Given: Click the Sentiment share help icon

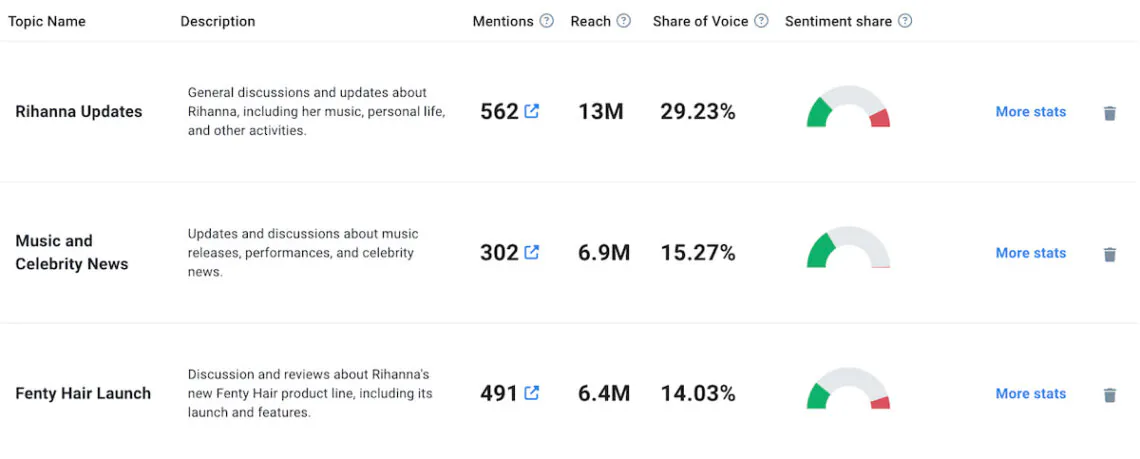Looking at the screenshot, I should 905,21.
